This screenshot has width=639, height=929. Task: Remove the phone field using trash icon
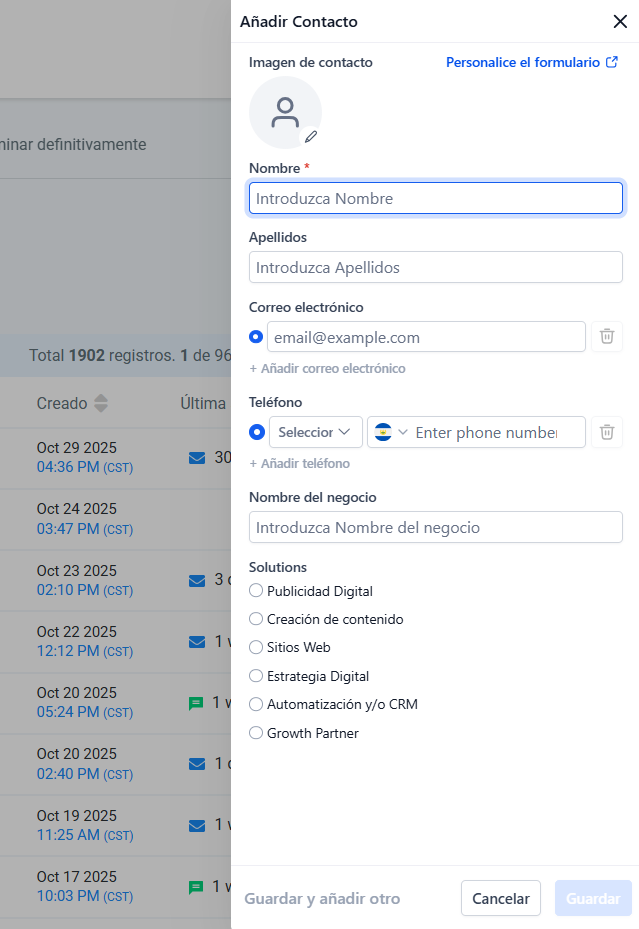click(607, 432)
